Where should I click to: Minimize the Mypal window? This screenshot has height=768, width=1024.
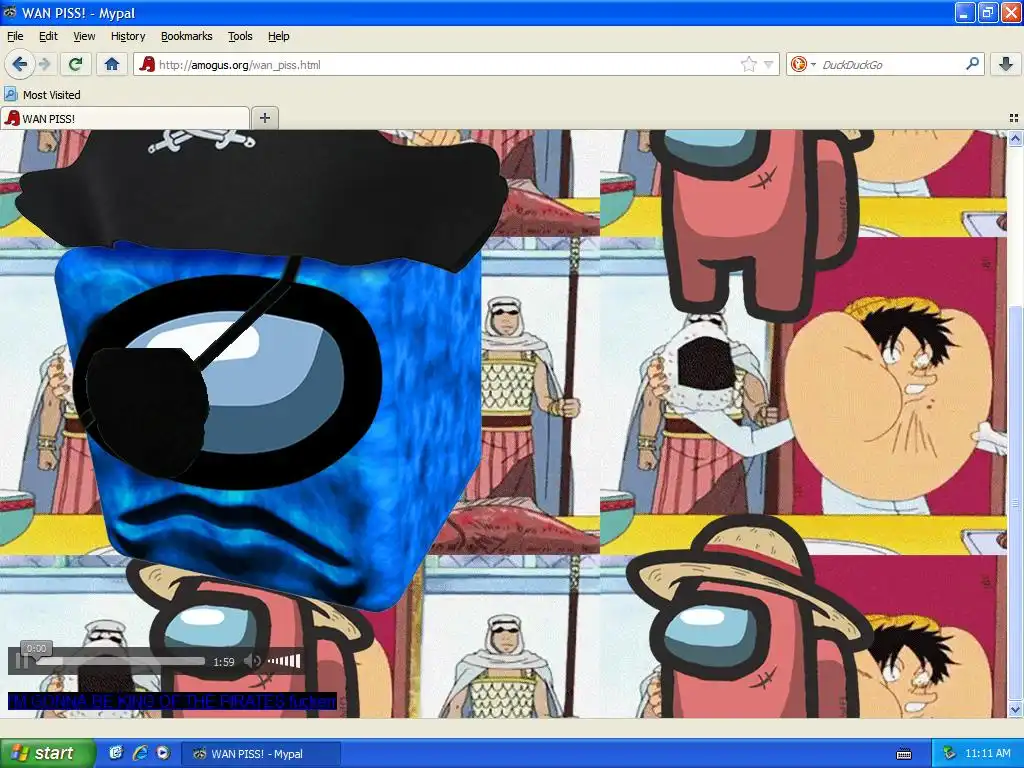click(965, 12)
